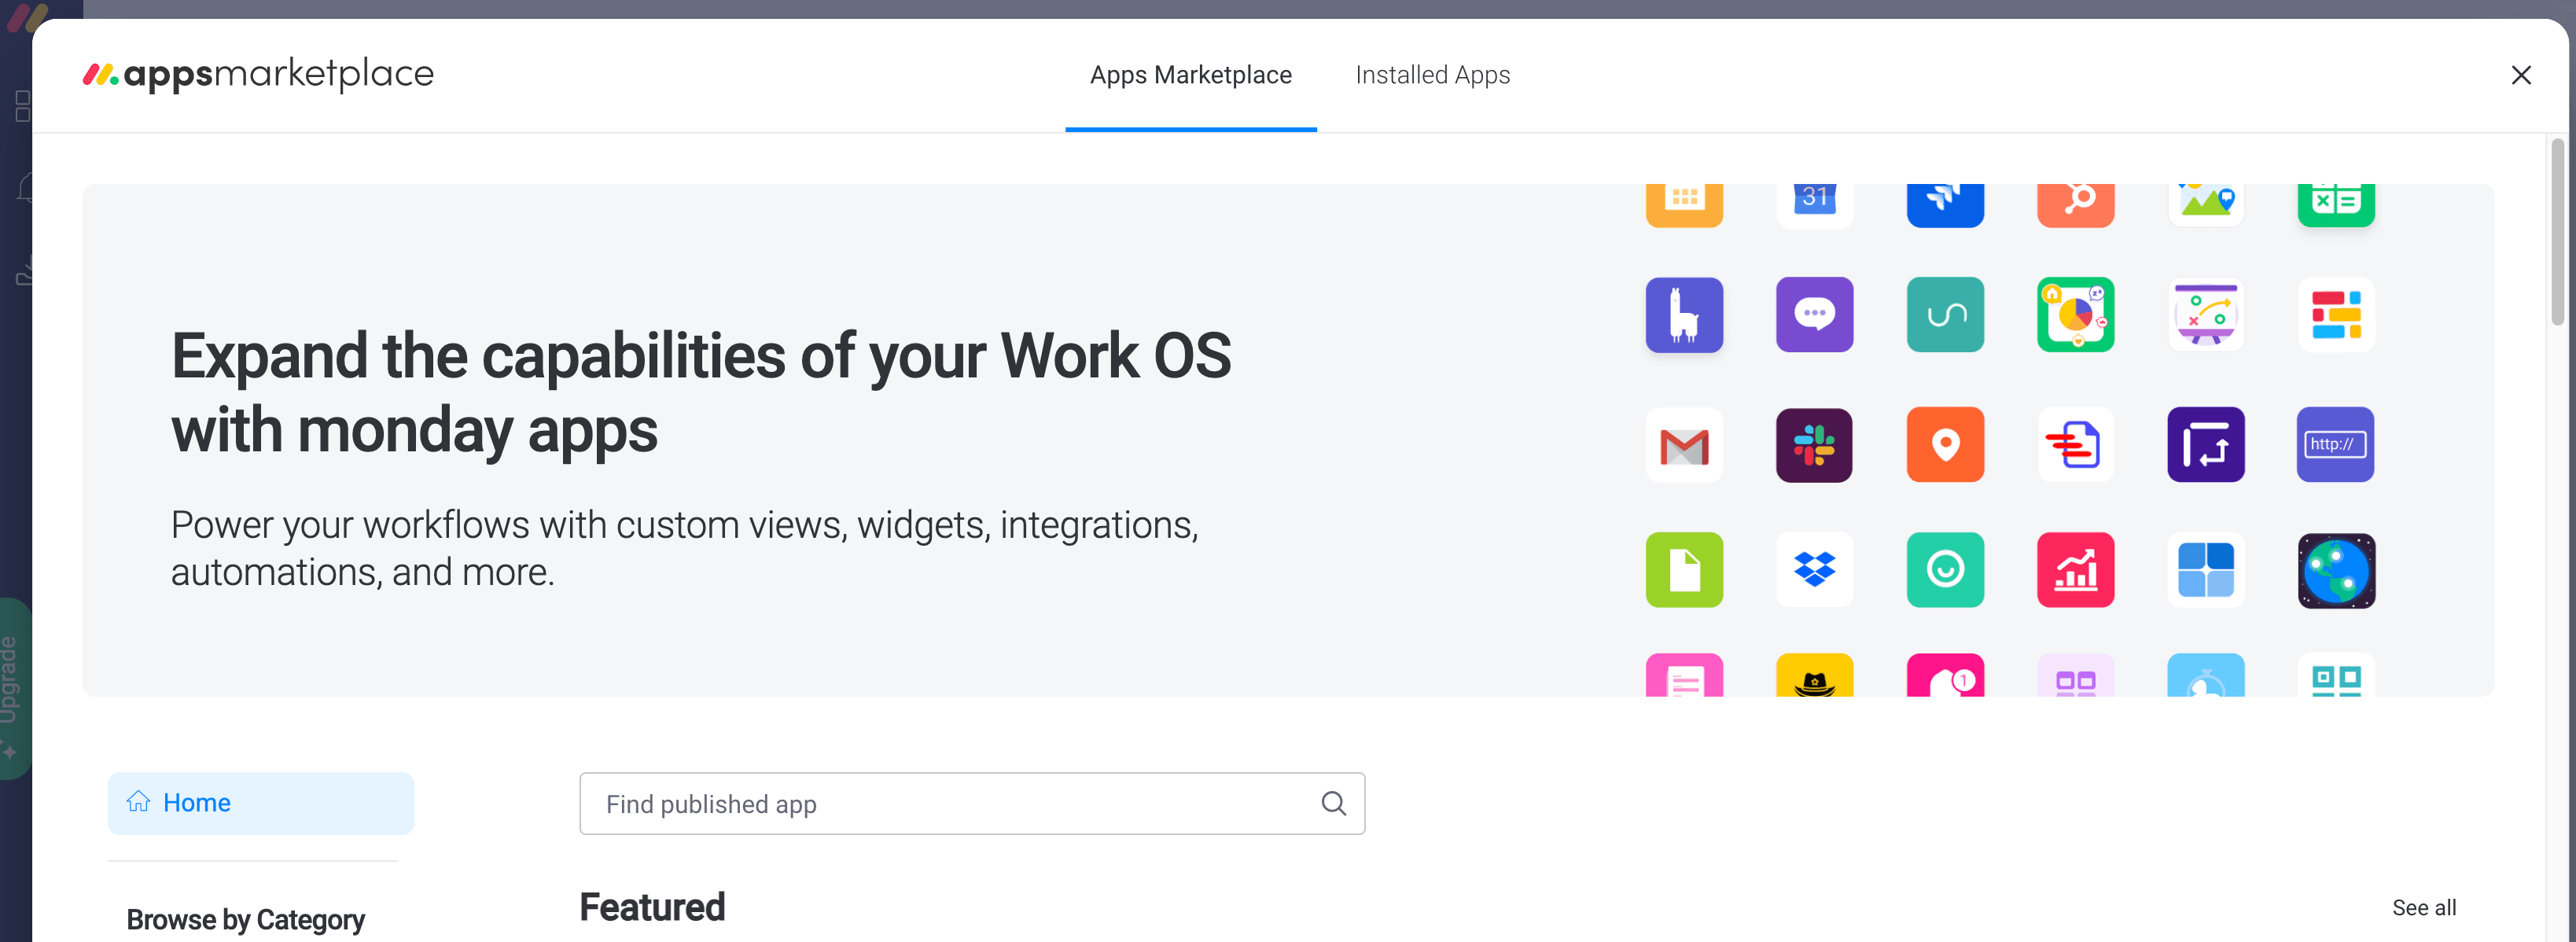Screen dimensions: 2576x942
Task: Open the Slack integration icon
Action: click(x=1814, y=444)
